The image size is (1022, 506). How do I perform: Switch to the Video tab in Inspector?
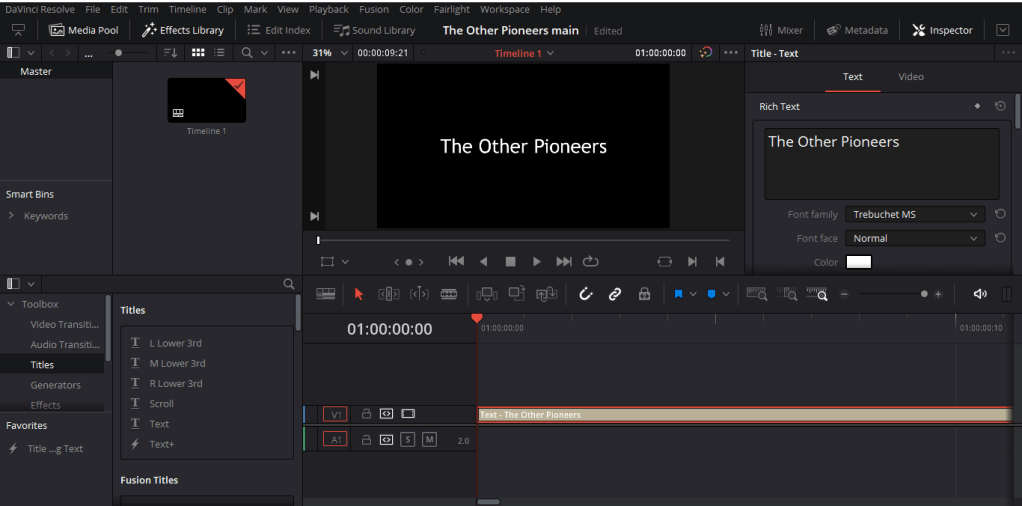click(x=910, y=77)
